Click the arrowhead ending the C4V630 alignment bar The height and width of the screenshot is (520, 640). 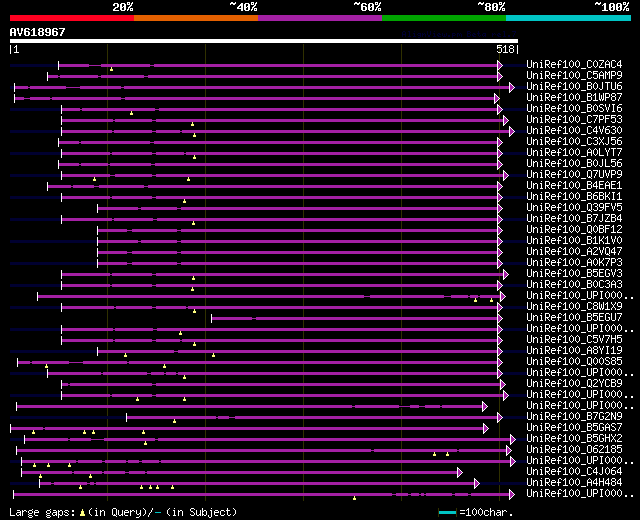tap(512, 131)
